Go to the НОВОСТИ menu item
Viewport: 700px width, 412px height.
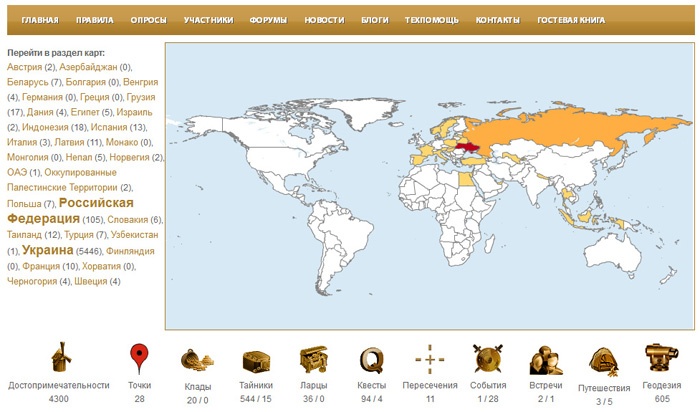(x=325, y=20)
